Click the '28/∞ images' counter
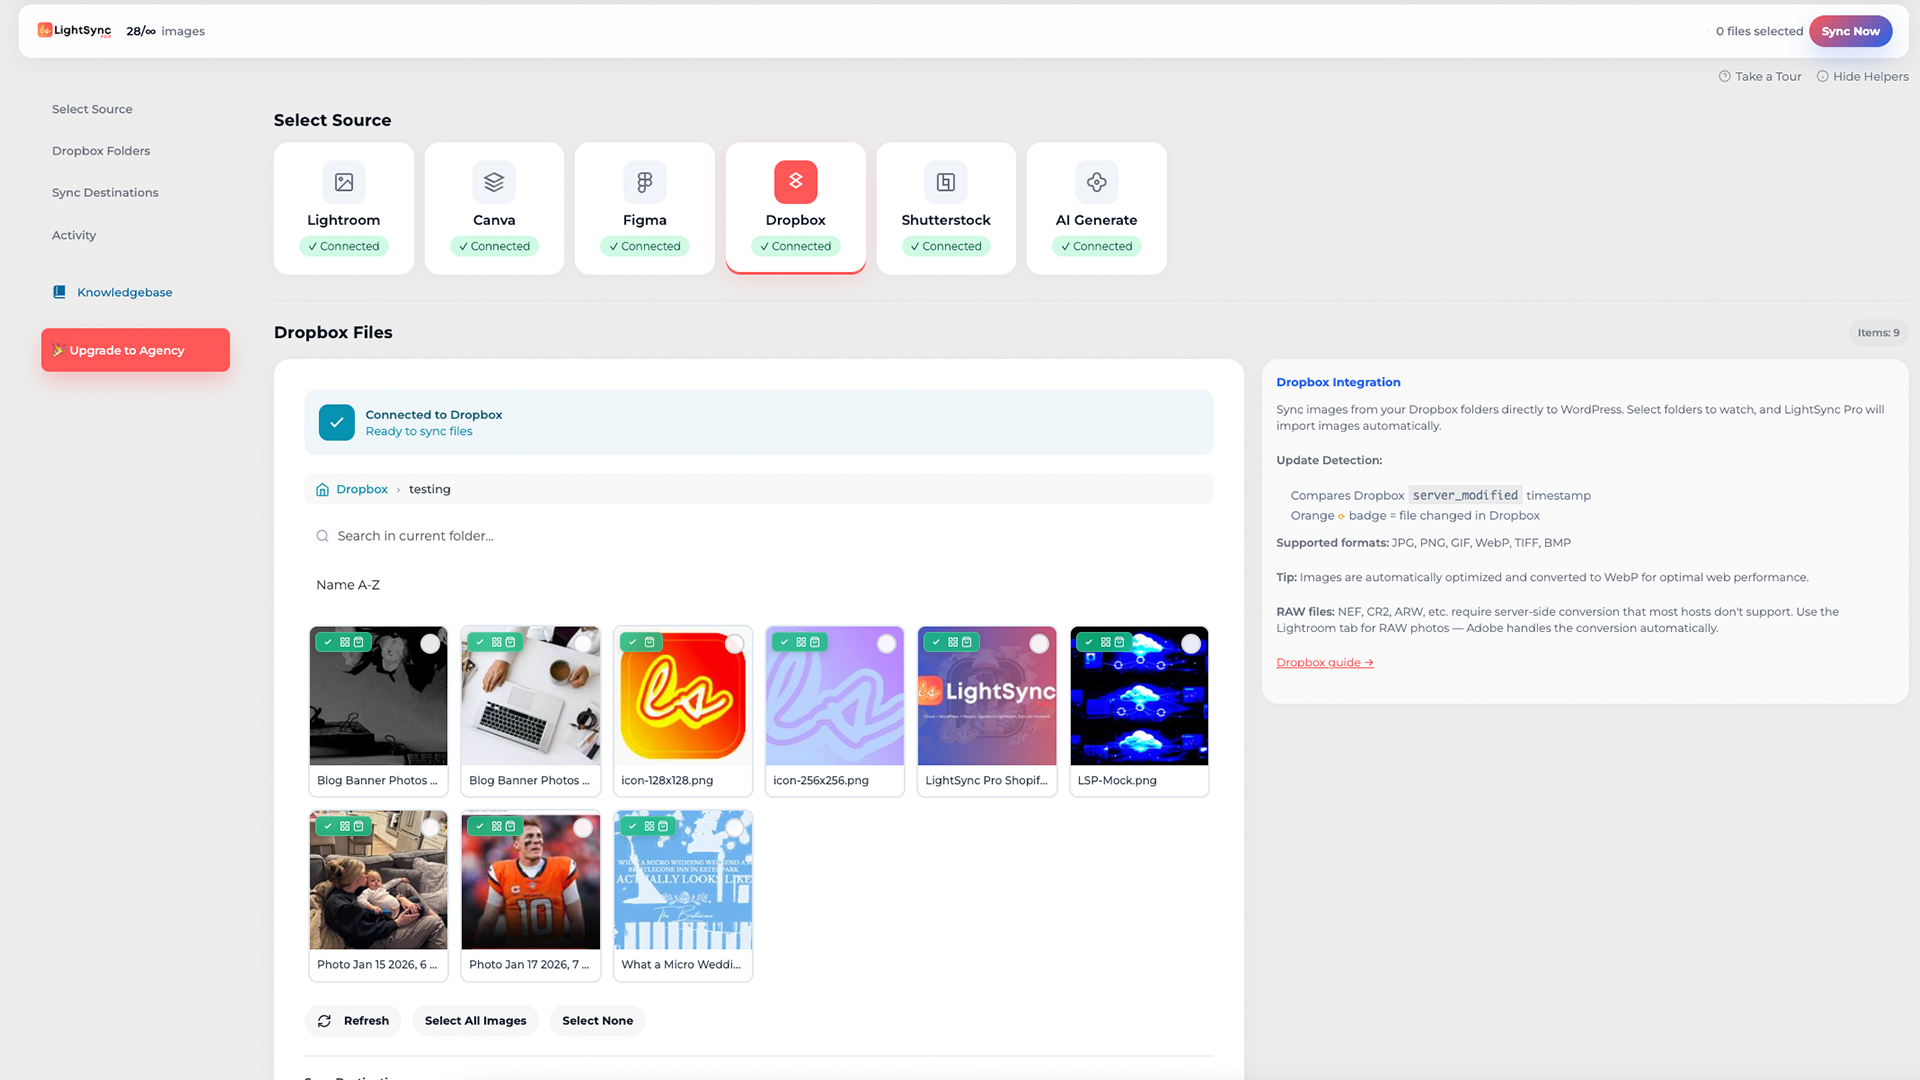Screen dimensions: 1920x1080 165,31
